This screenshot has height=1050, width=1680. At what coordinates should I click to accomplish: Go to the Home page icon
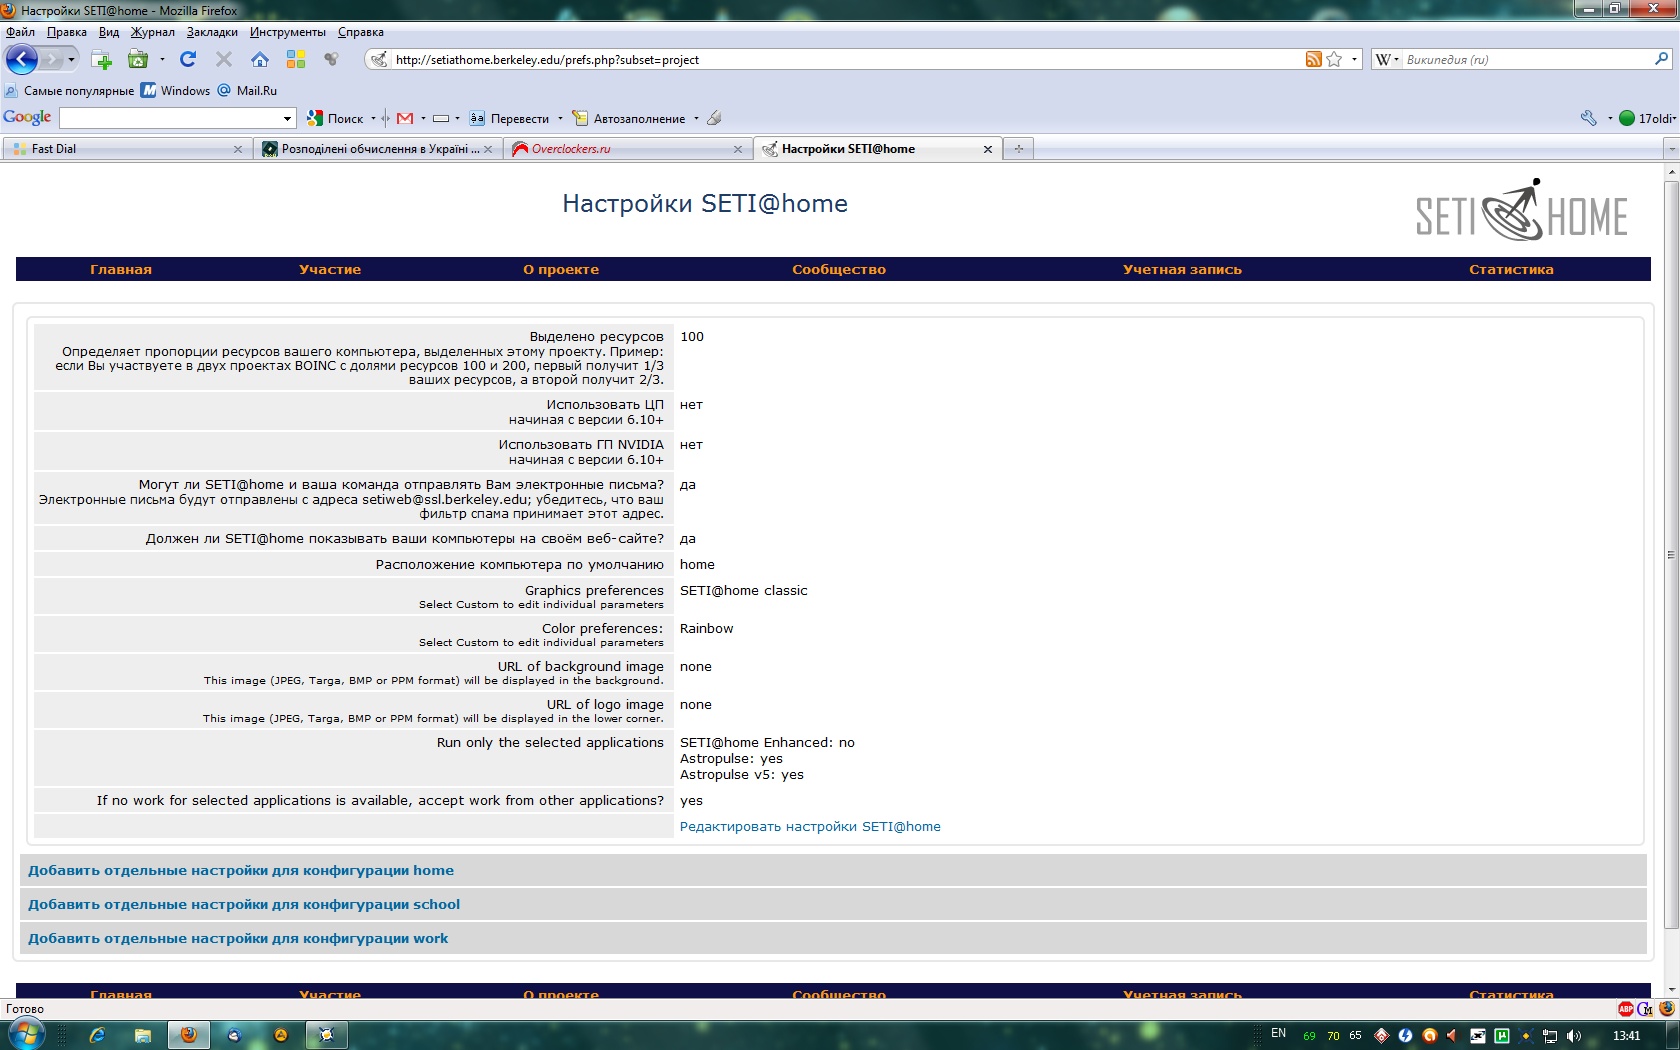tap(260, 60)
